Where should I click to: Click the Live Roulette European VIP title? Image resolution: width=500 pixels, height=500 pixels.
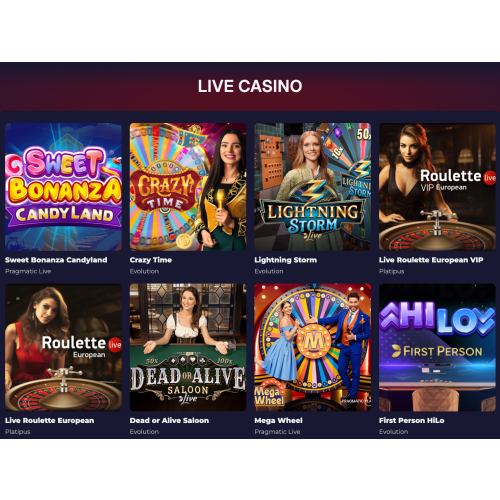point(431,260)
